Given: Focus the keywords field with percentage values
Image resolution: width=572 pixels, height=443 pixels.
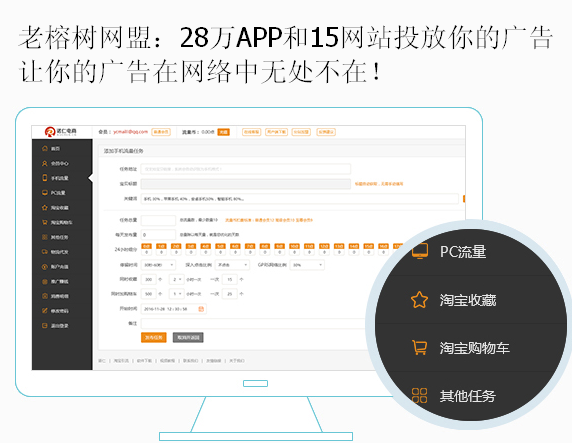Looking at the screenshot, I should point(299,199).
